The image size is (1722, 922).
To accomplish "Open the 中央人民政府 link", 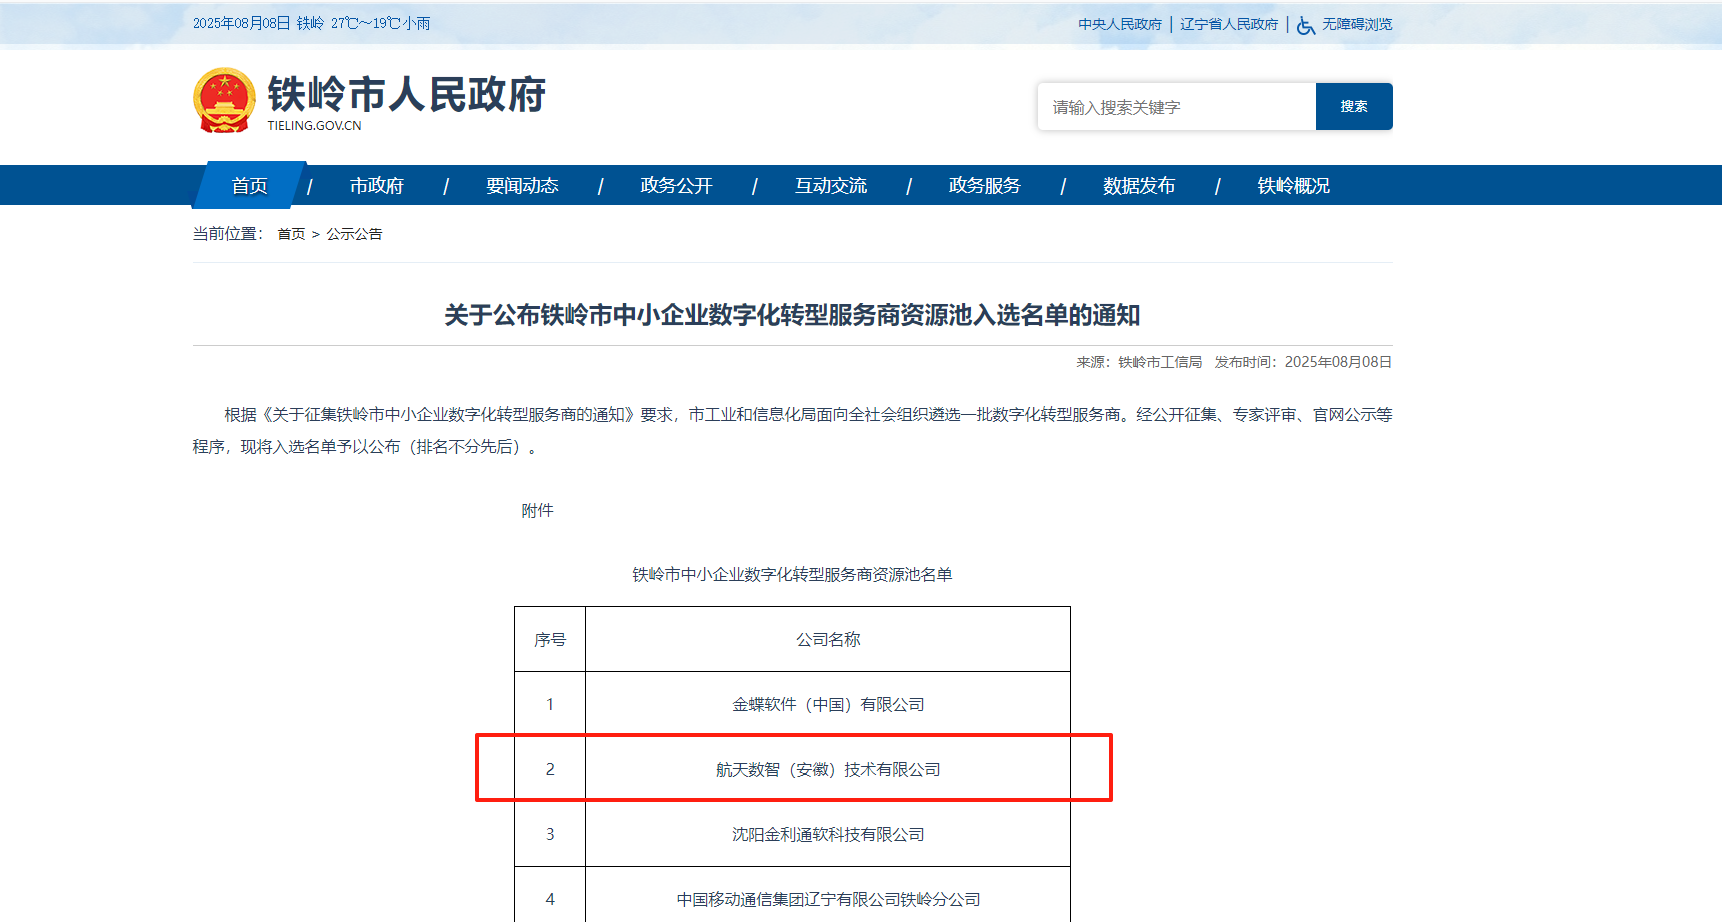I will tap(1119, 24).
